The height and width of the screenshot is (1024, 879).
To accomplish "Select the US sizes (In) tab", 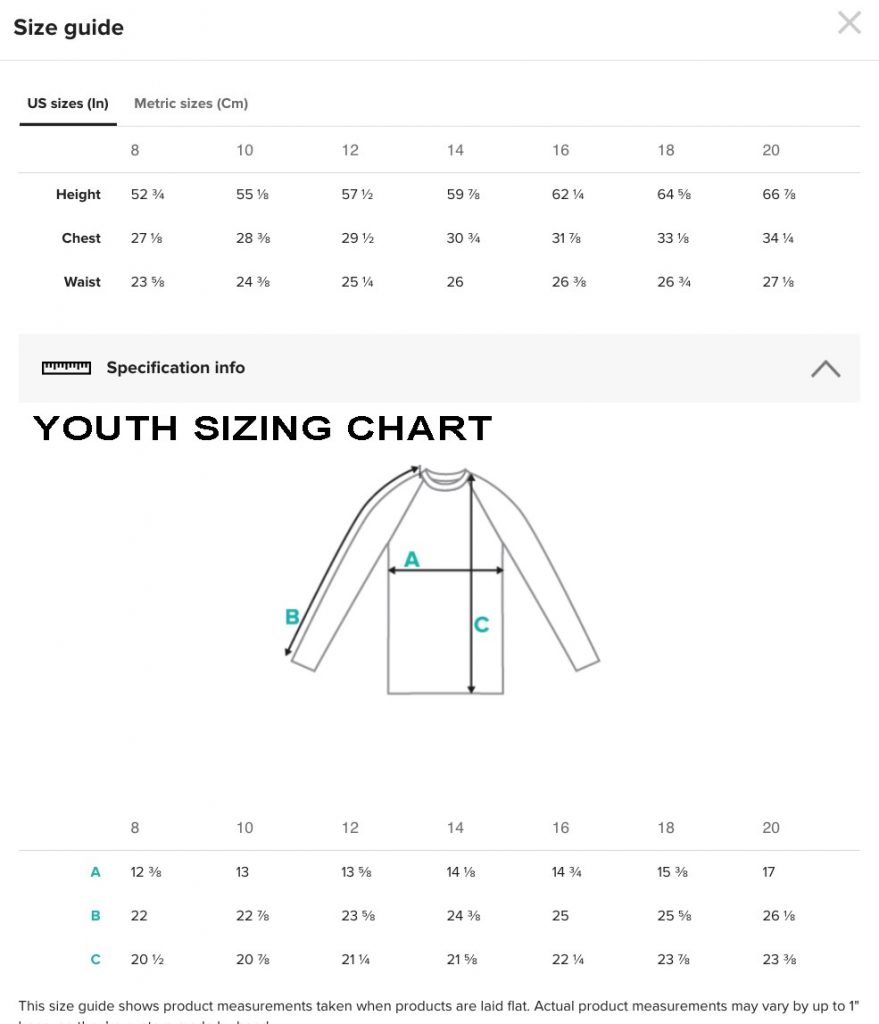I will pyautogui.click(x=68, y=103).
